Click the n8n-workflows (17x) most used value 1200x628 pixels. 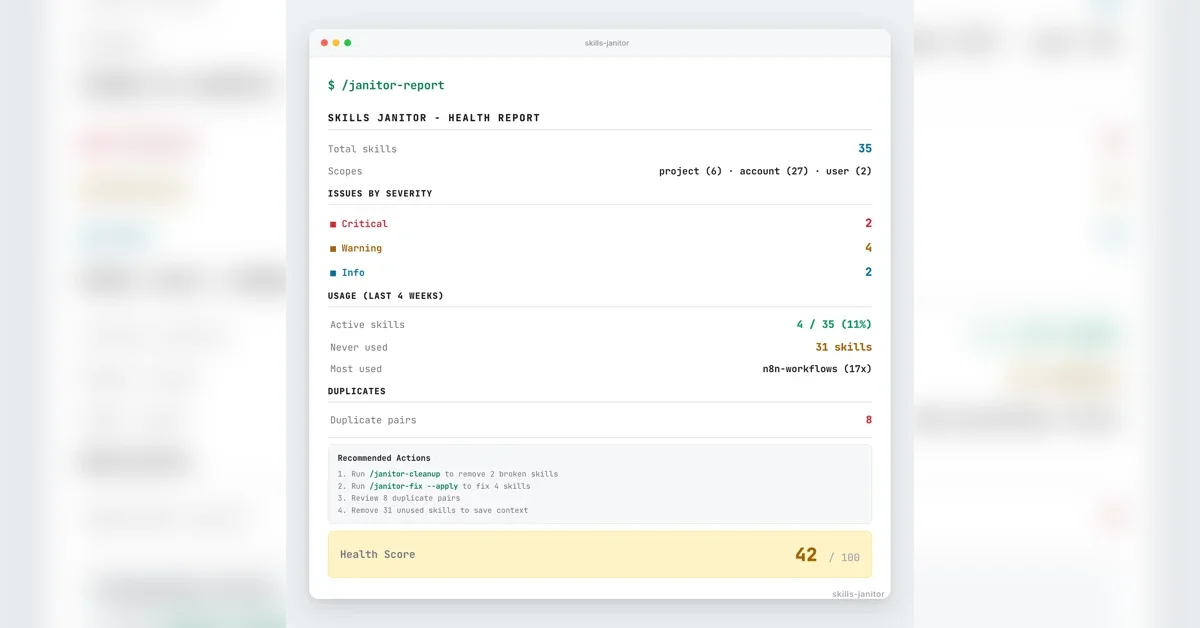point(817,369)
